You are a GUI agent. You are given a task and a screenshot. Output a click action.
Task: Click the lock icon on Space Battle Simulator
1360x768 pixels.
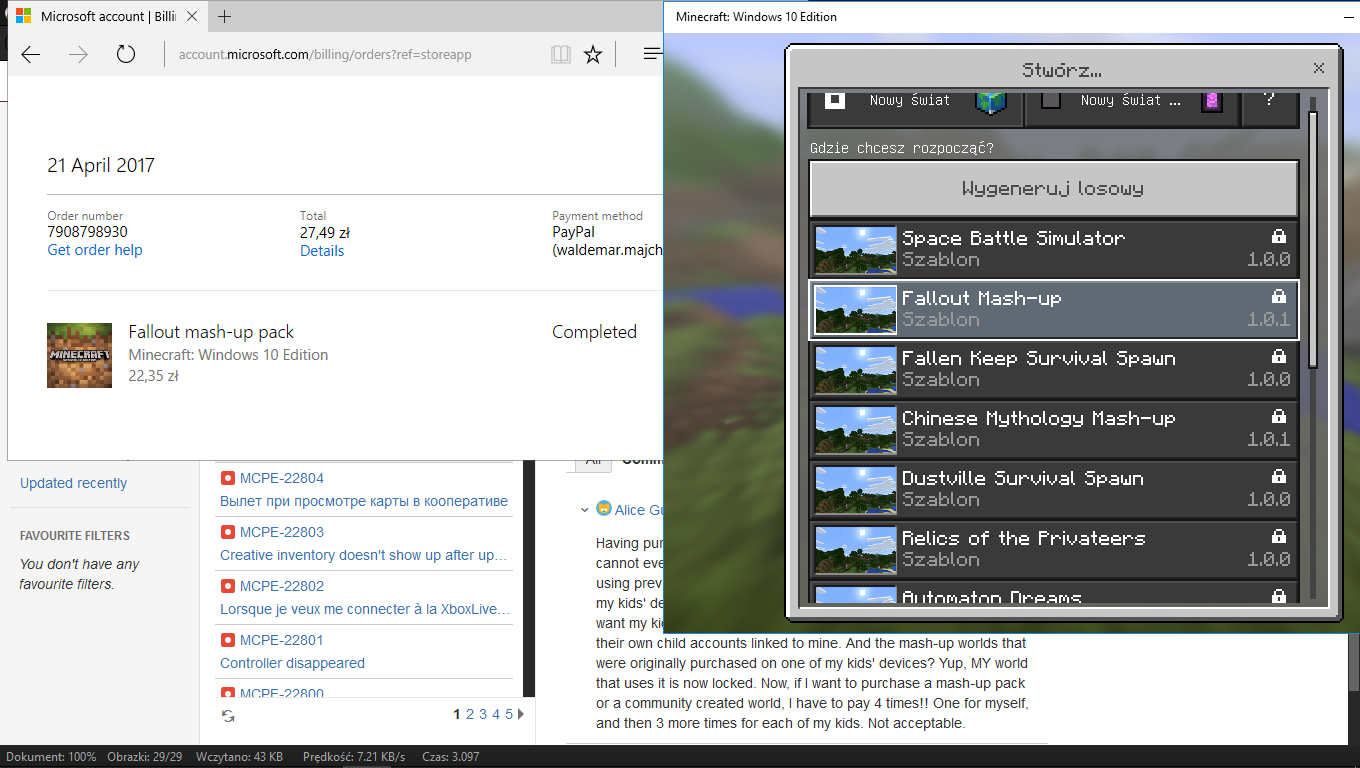[x=1278, y=237]
